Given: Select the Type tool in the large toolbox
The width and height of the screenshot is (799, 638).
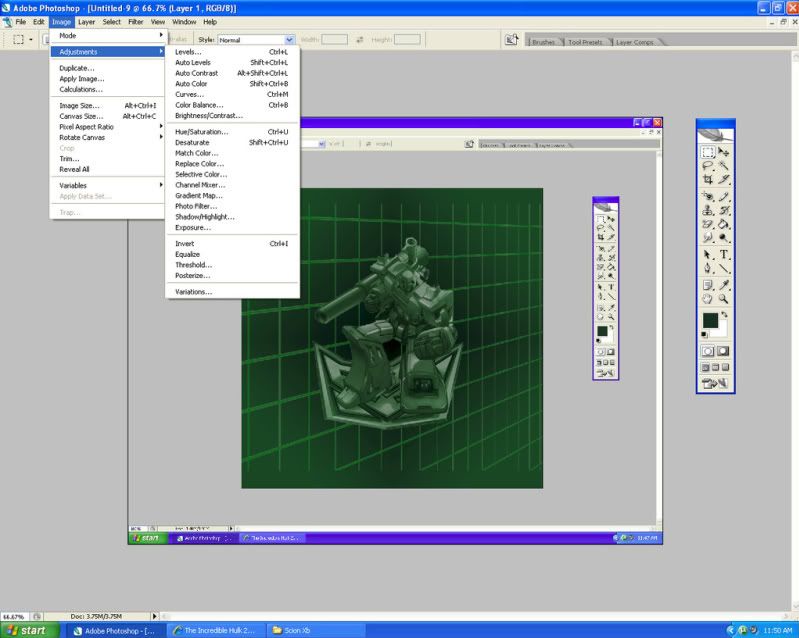Looking at the screenshot, I should [x=723, y=254].
